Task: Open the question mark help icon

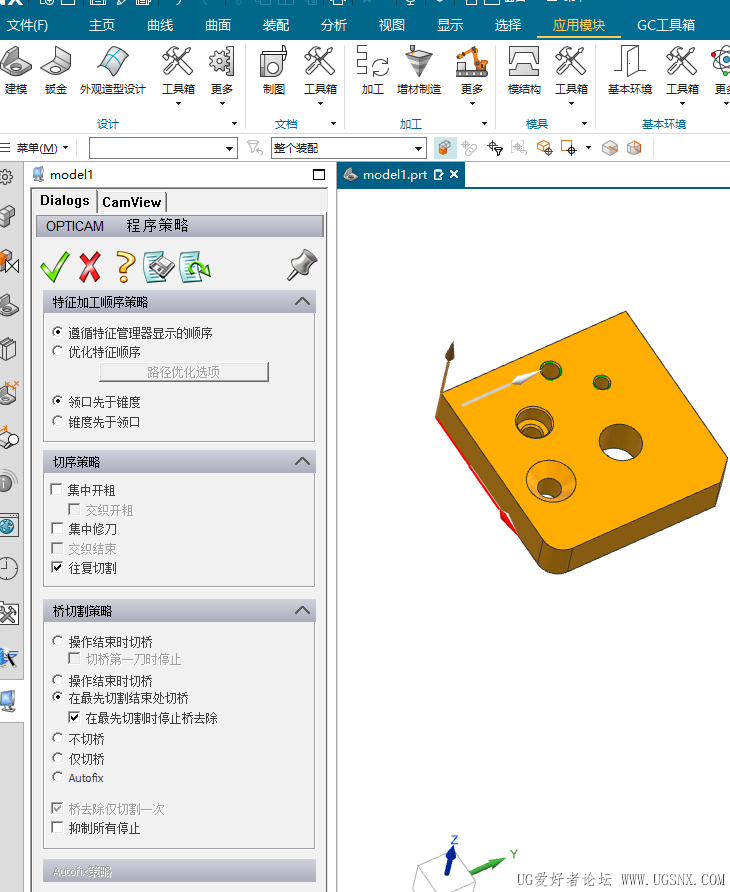Action: coord(125,267)
